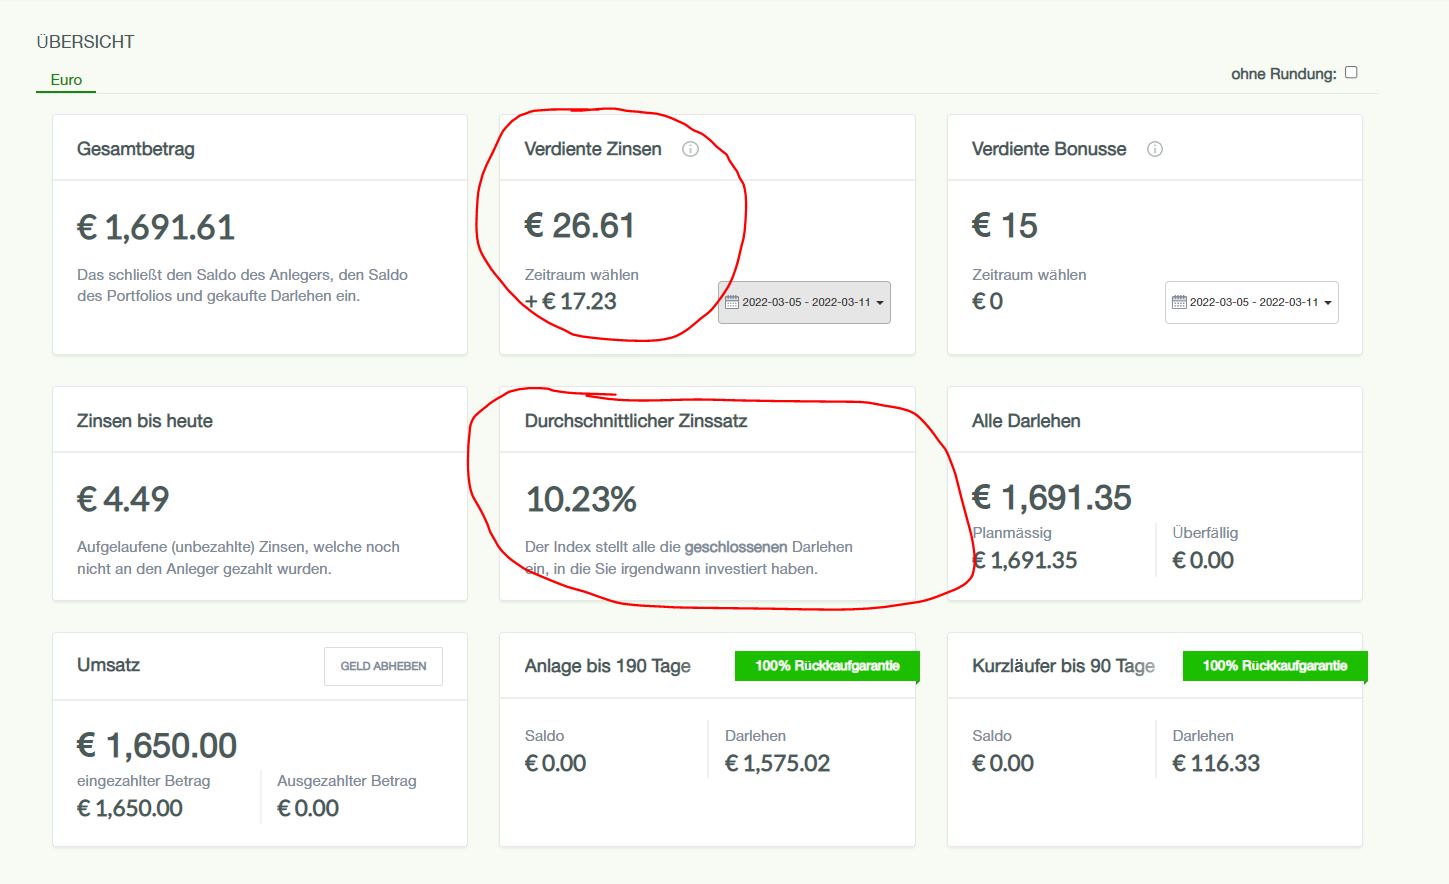The width and height of the screenshot is (1449, 884).
Task: Enable the ohne Rundung checkbox
Action: 1351,72
